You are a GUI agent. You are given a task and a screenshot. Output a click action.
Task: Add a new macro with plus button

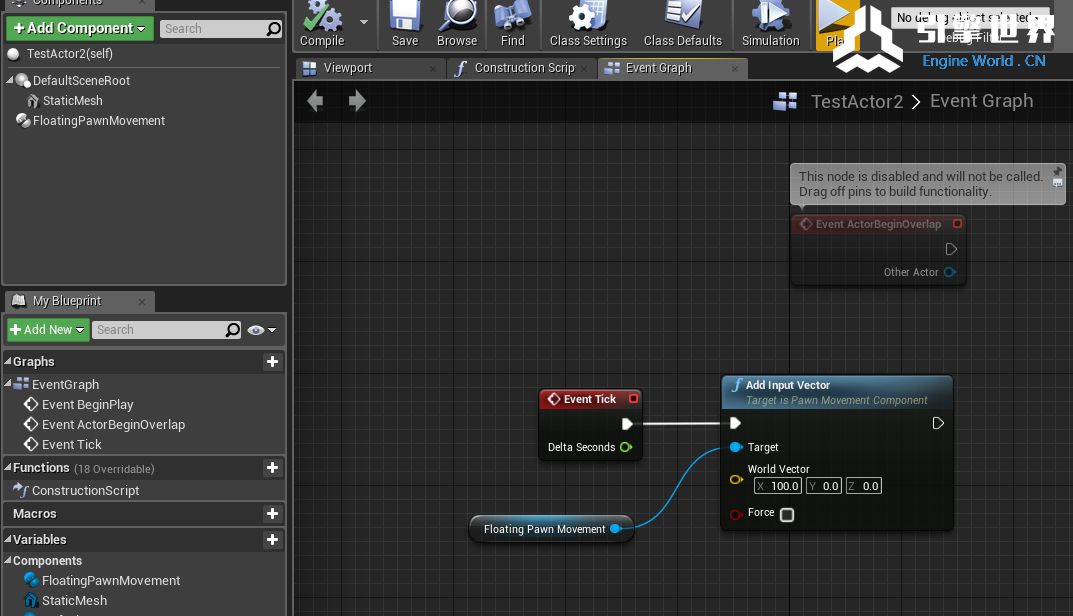pos(272,513)
